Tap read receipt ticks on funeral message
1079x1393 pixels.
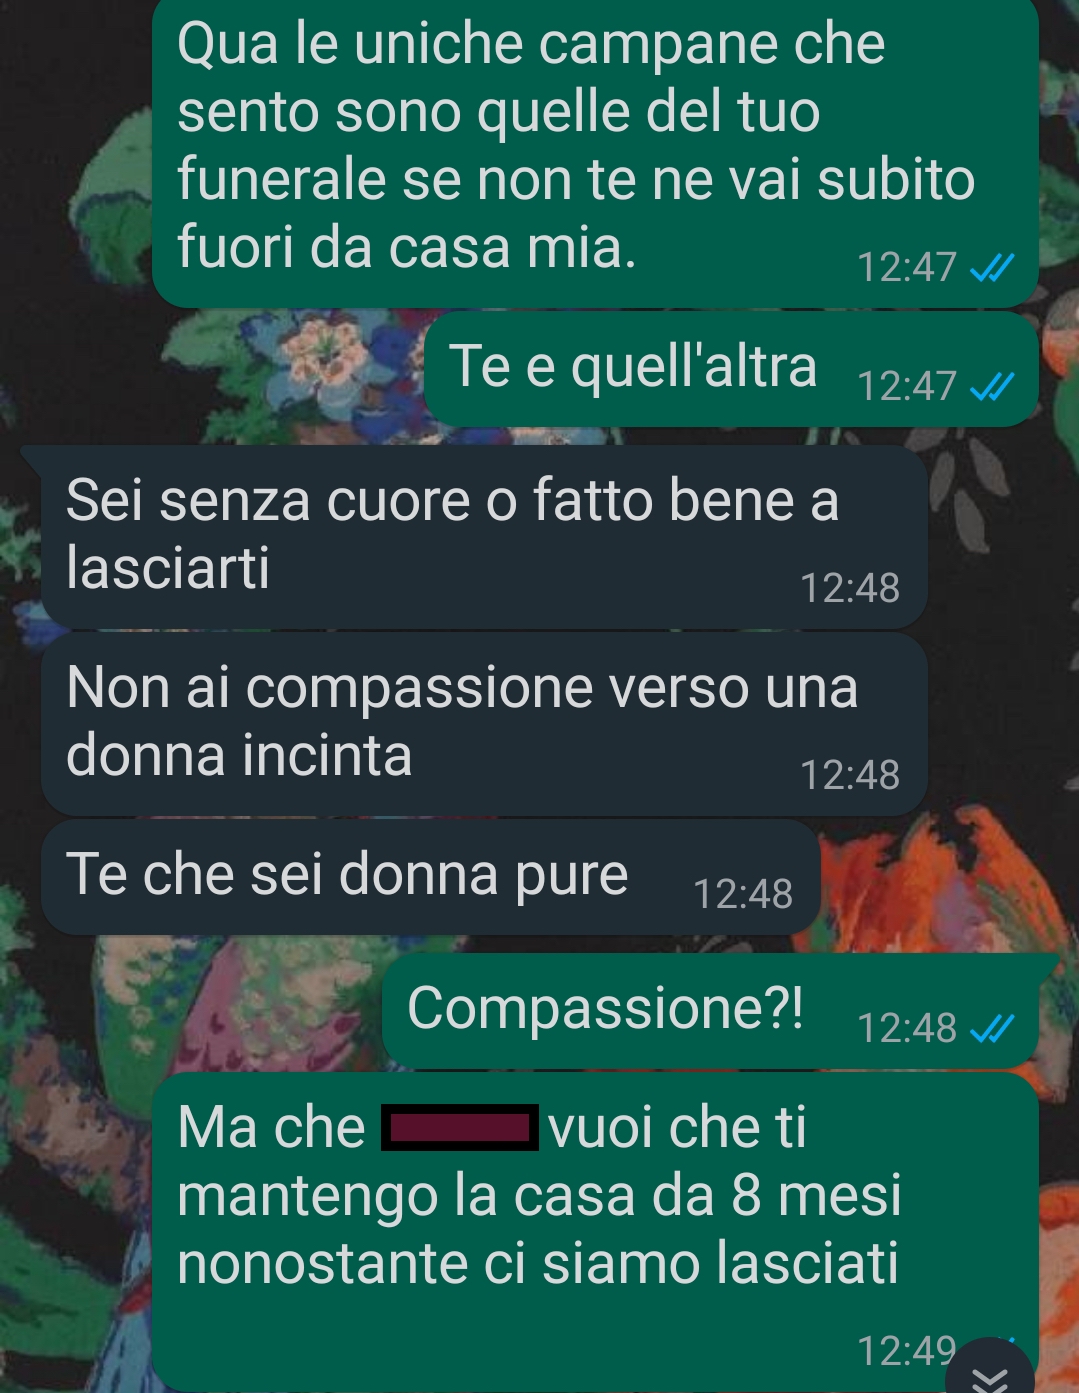coord(993,267)
